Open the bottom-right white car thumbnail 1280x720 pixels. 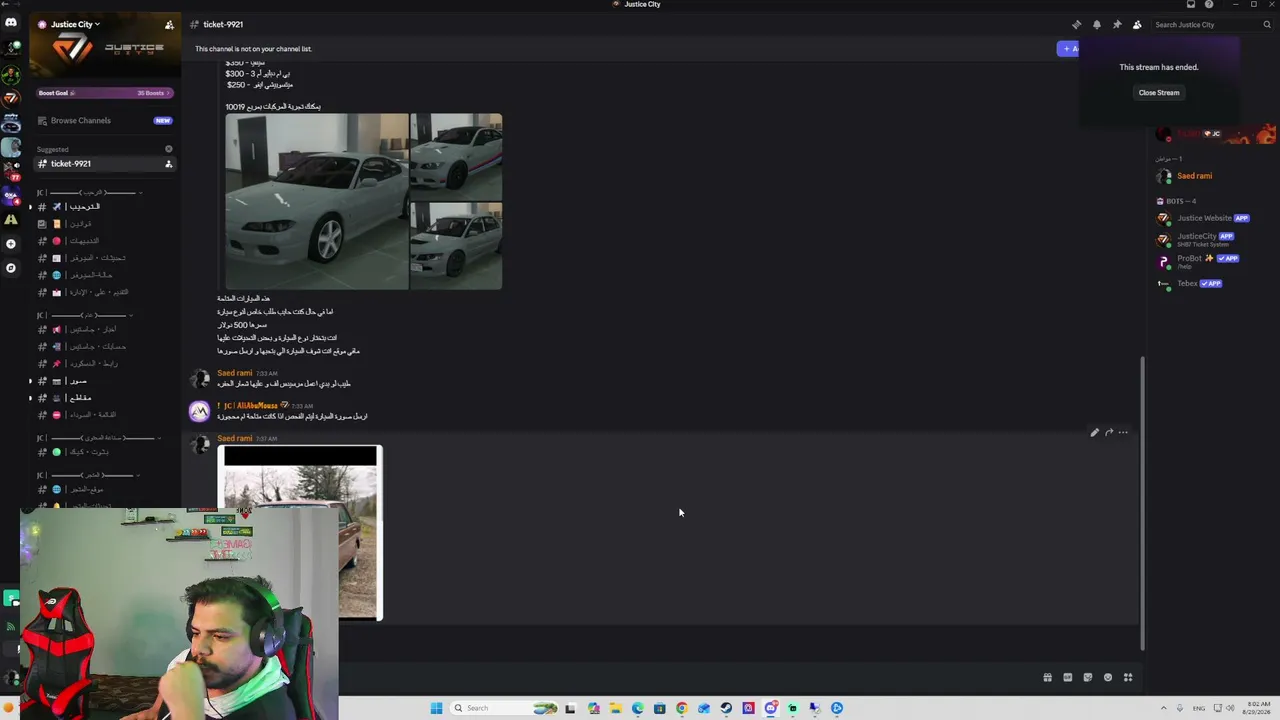(x=456, y=246)
